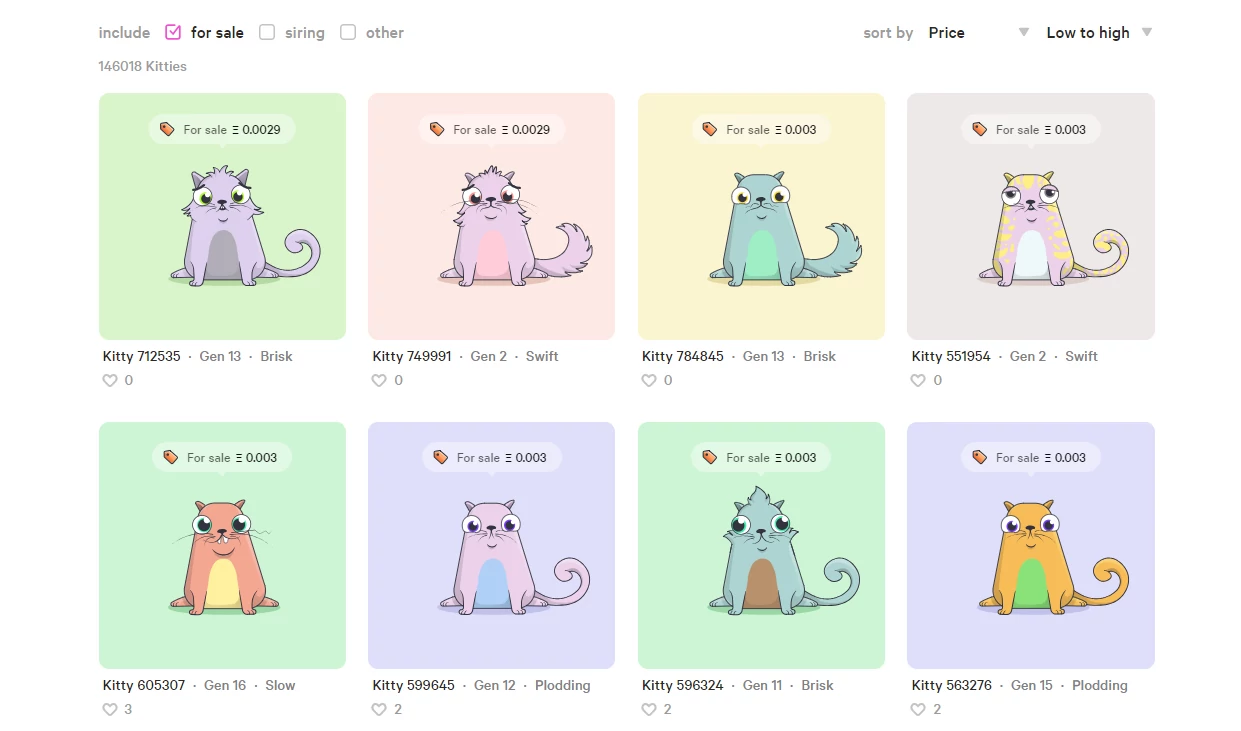Click the heart icon for Kitty 551954
1241x731 pixels.
pos(918,380)
